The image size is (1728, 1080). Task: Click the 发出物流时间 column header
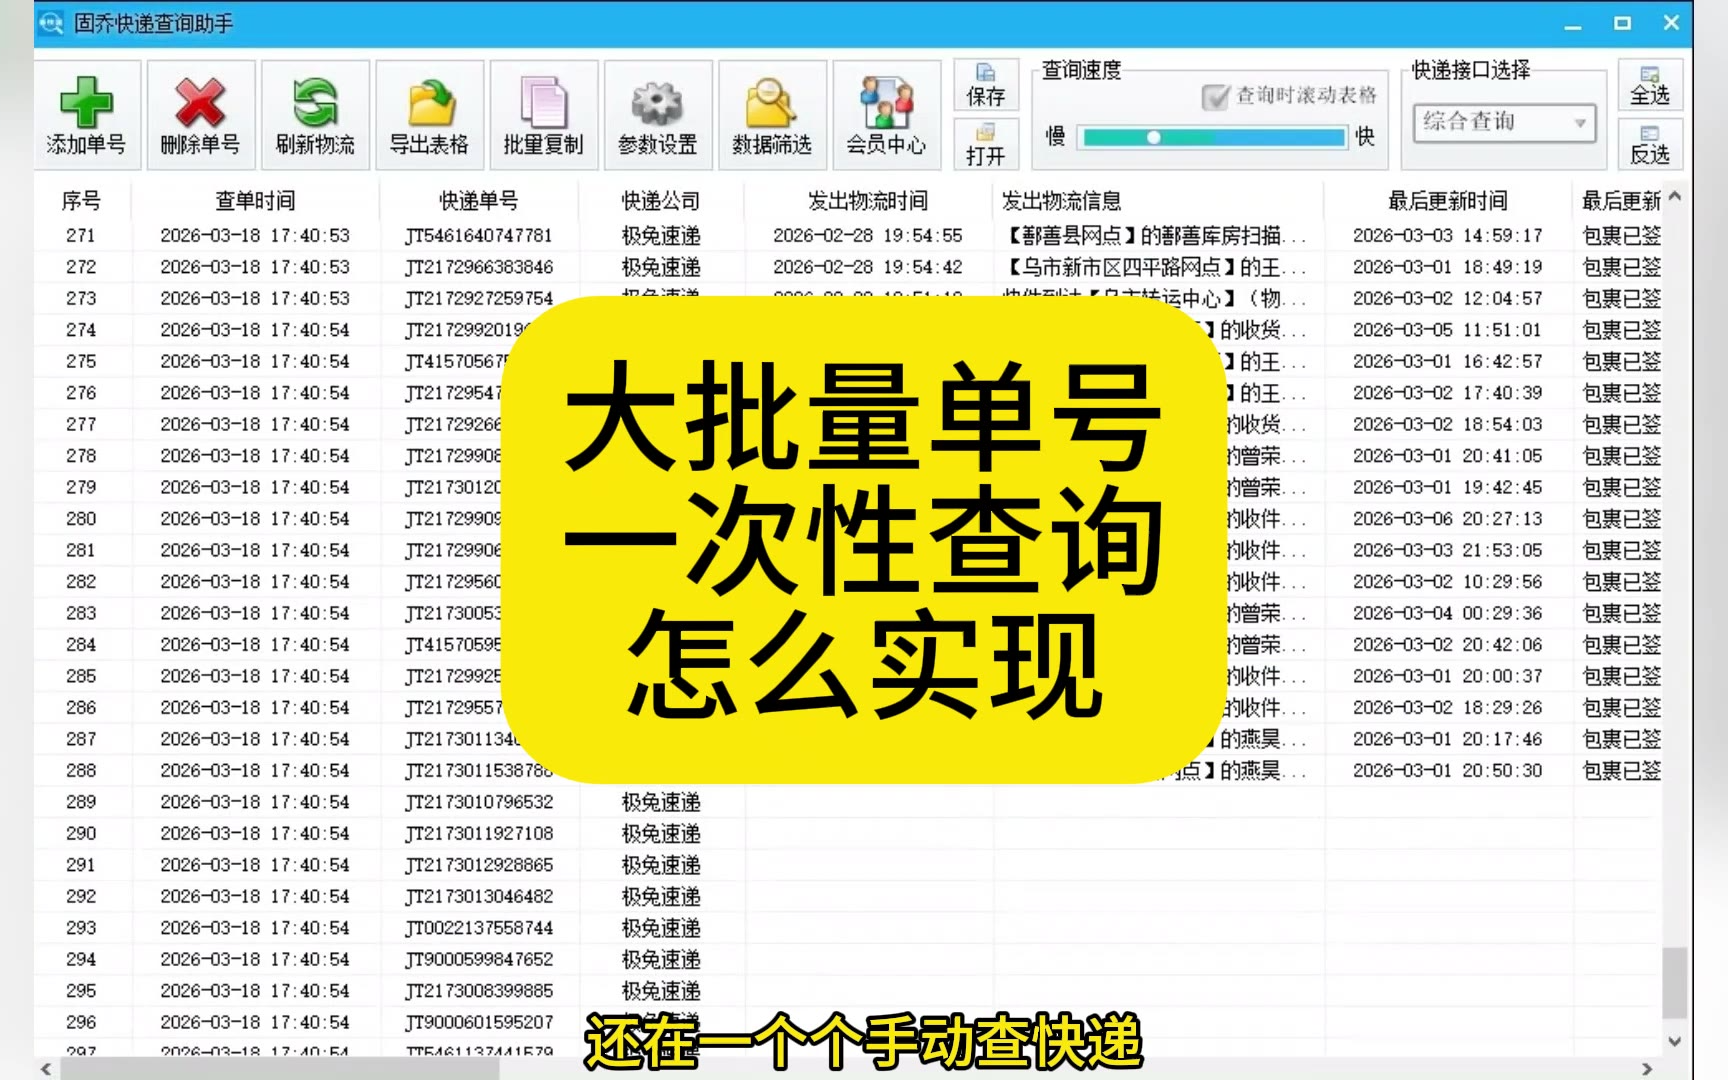pyautogui.click(x=868, y=201)
